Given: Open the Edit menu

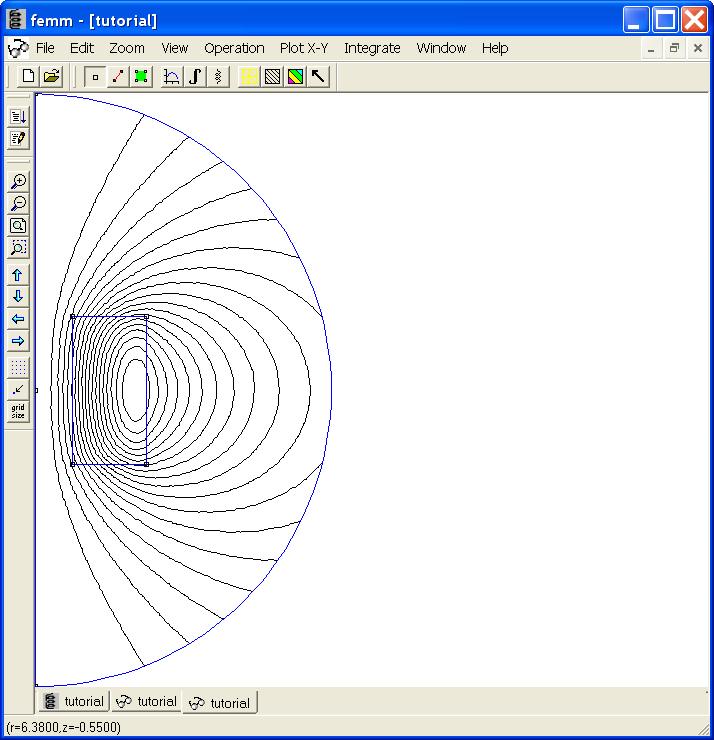Looking at the screenshot, I should pyautogui.click(x=82, y=48).
